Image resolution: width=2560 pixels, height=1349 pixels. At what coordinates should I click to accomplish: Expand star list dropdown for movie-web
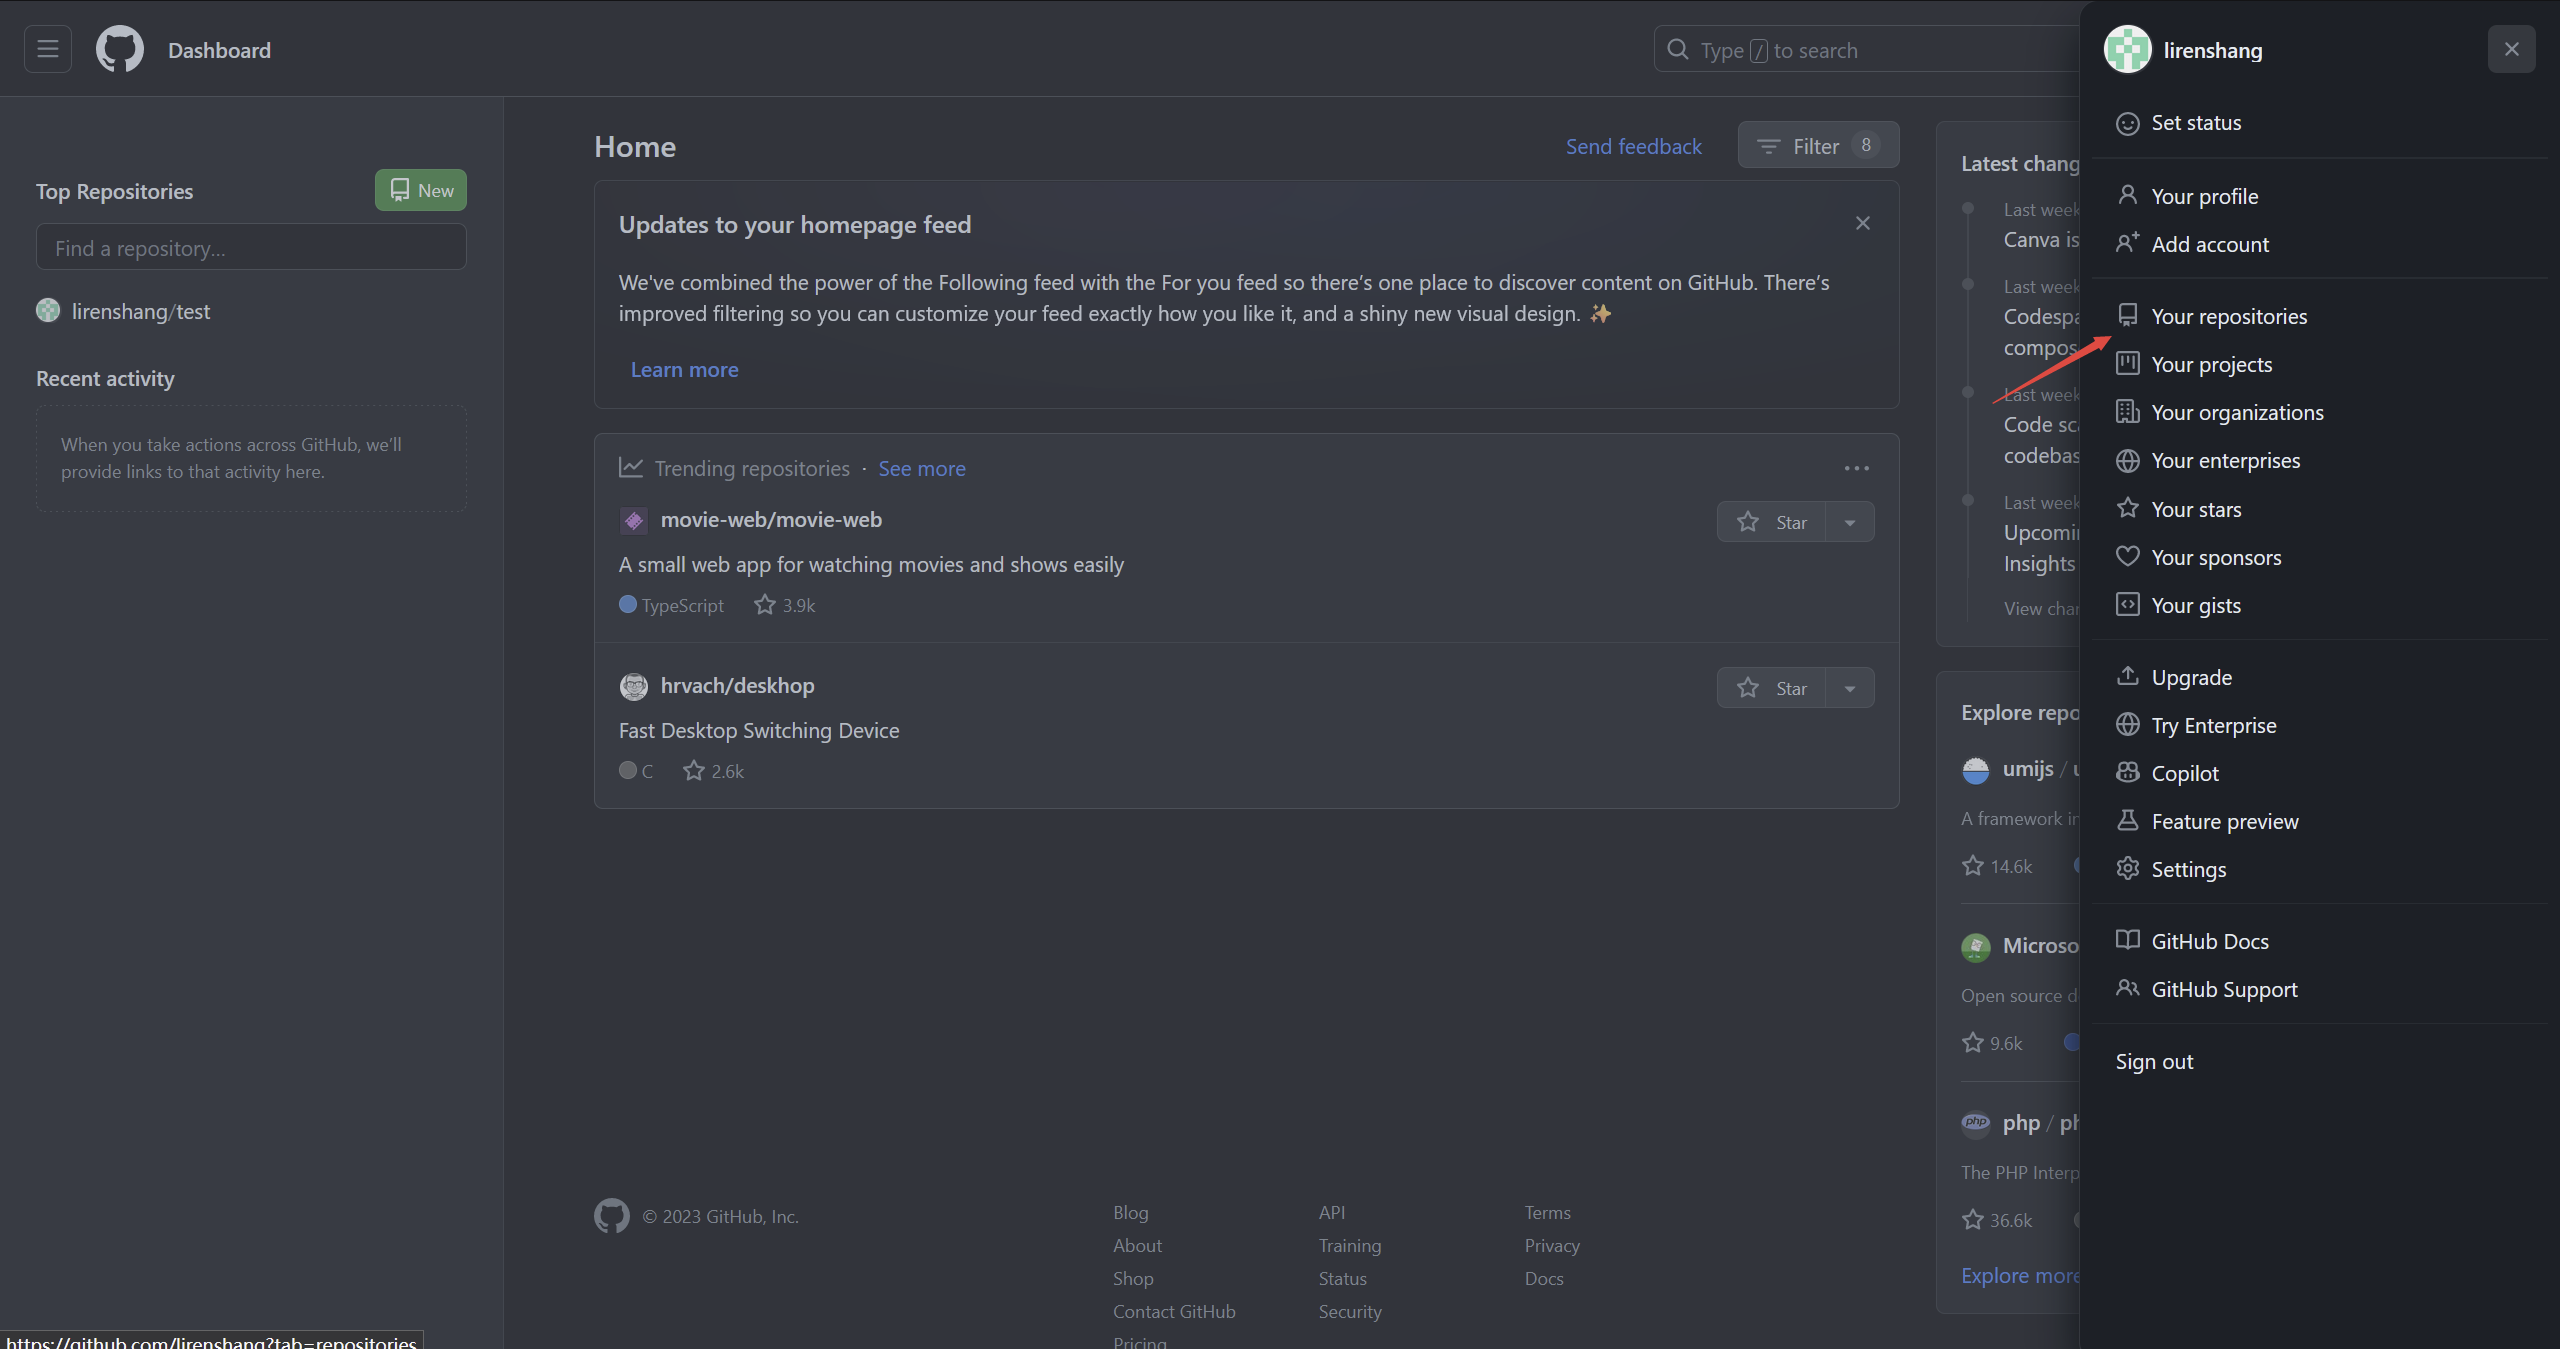pos(1850,522)
